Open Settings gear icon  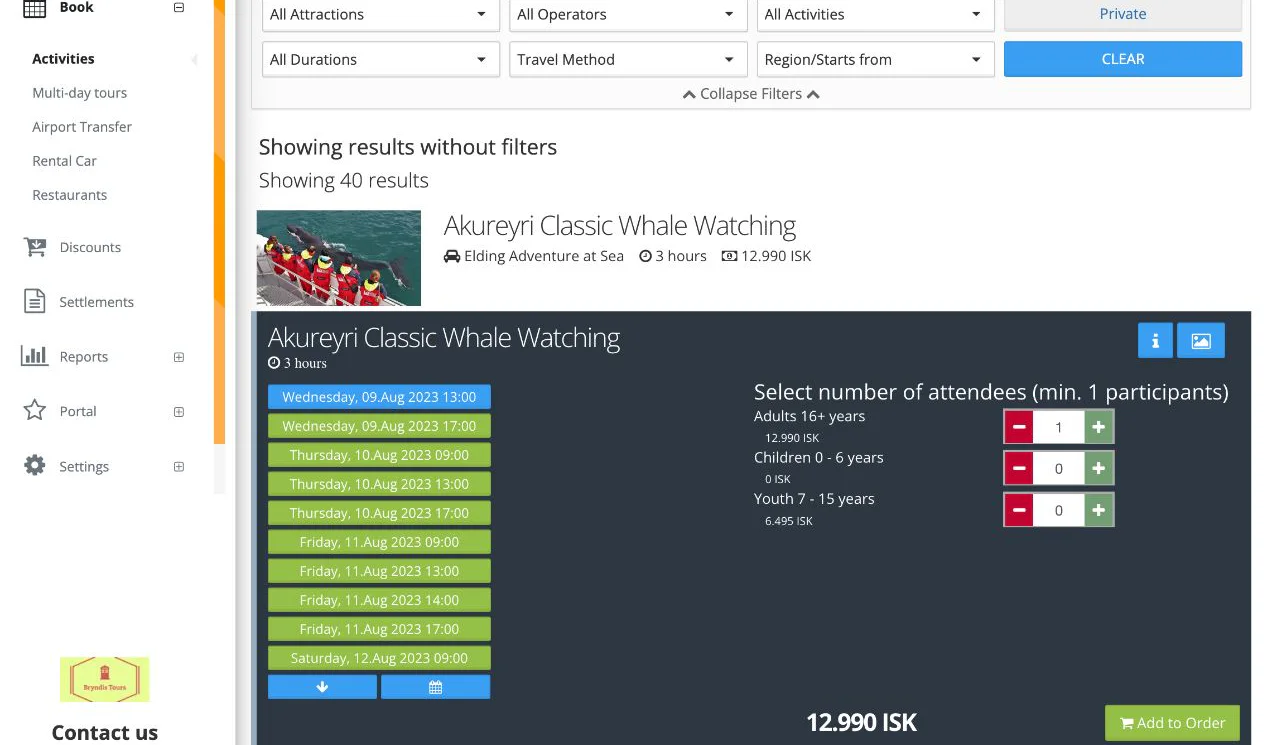tap(35, 466)
